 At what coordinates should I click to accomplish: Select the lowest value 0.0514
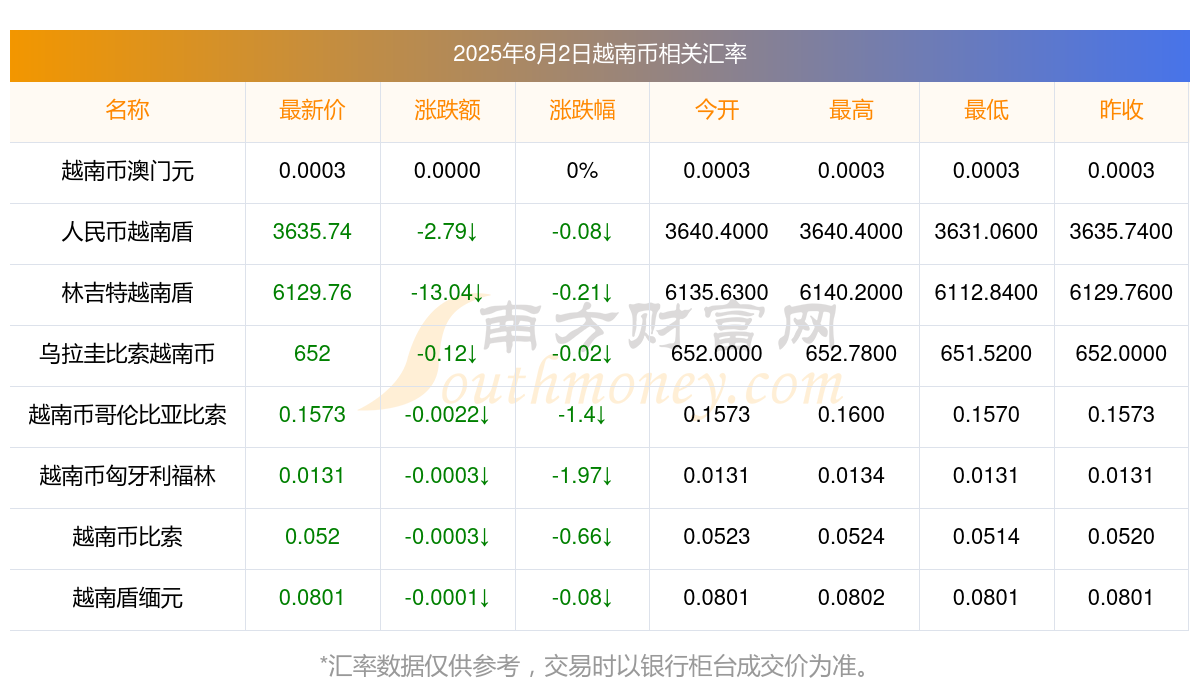986,537
